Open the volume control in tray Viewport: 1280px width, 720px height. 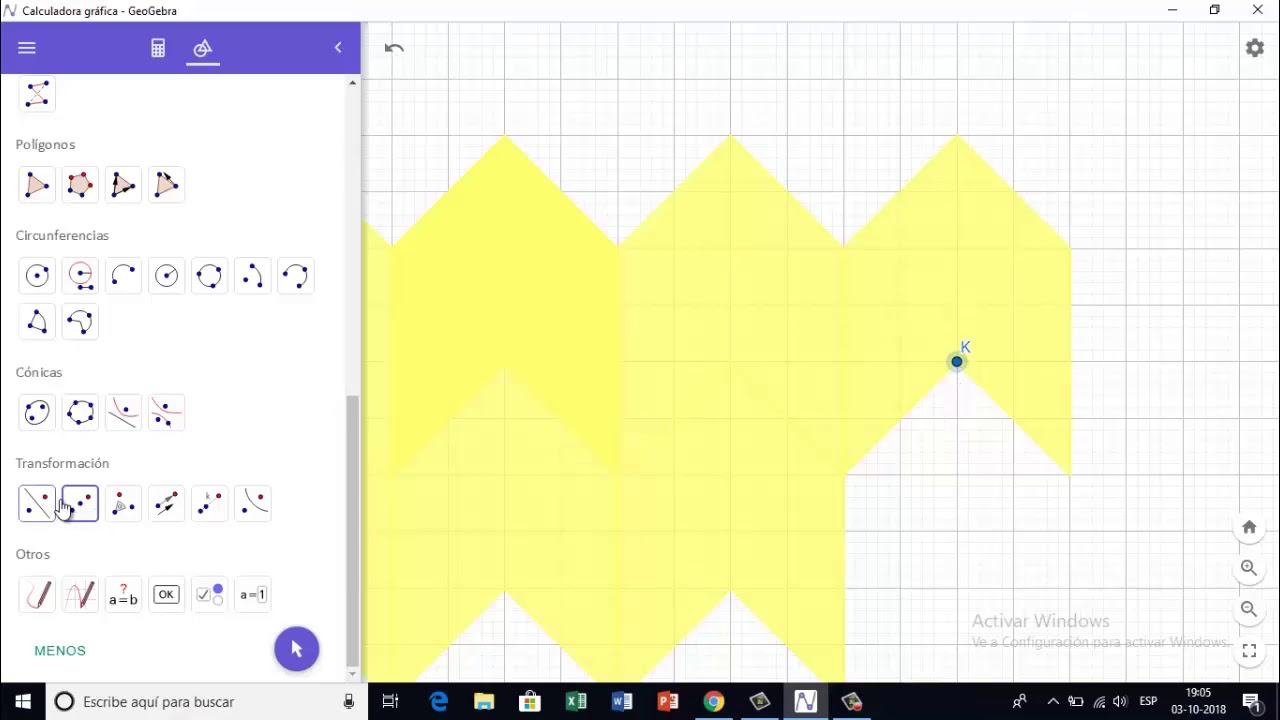tap(1120, 702)
